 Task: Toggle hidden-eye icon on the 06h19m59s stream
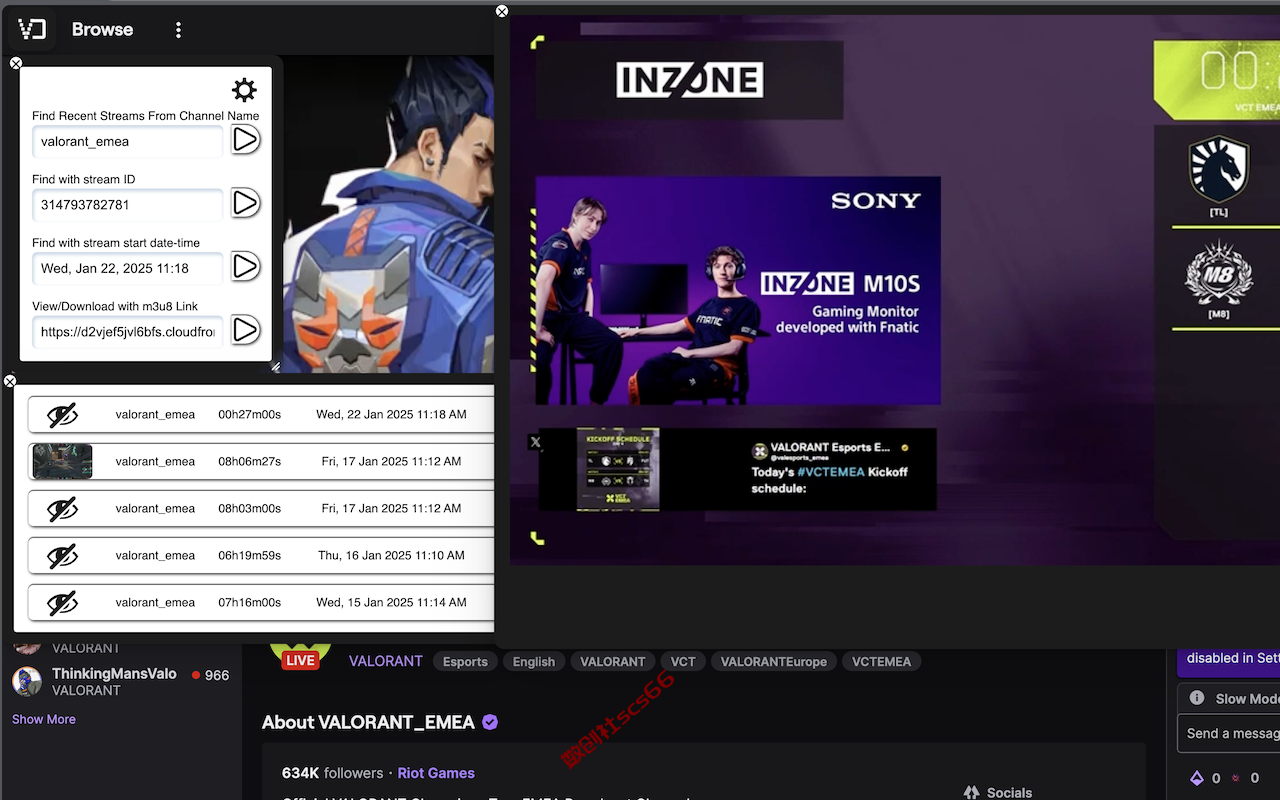coord(62,555)
